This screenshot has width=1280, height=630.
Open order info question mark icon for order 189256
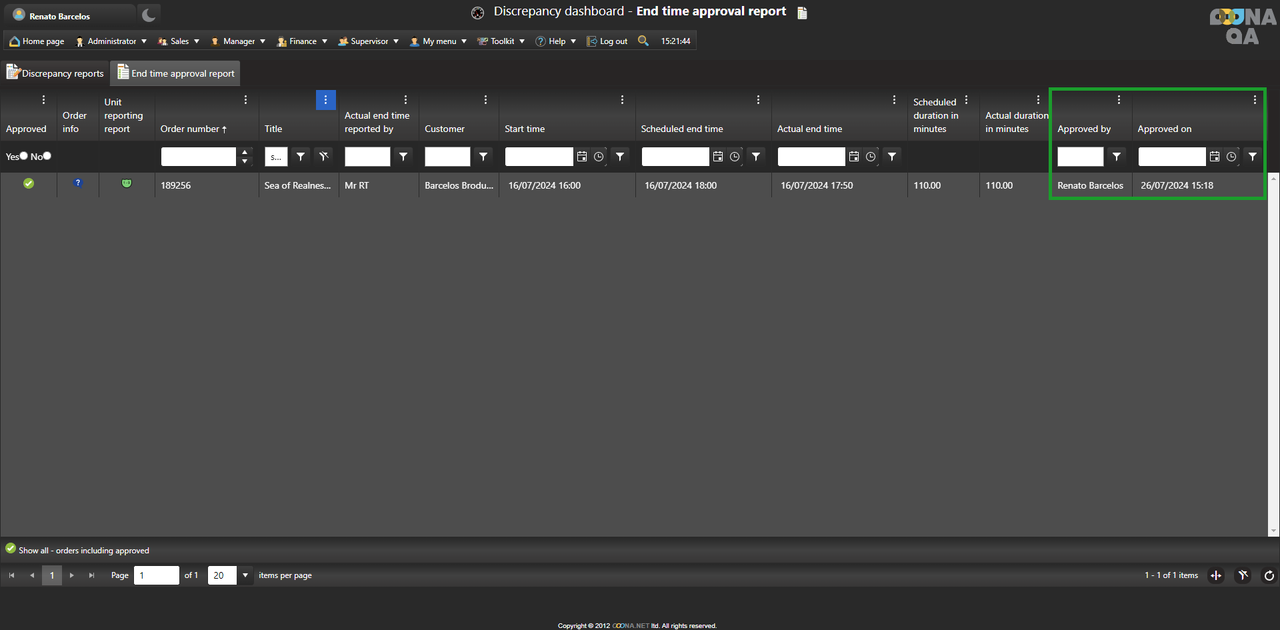tap(78, 184)
